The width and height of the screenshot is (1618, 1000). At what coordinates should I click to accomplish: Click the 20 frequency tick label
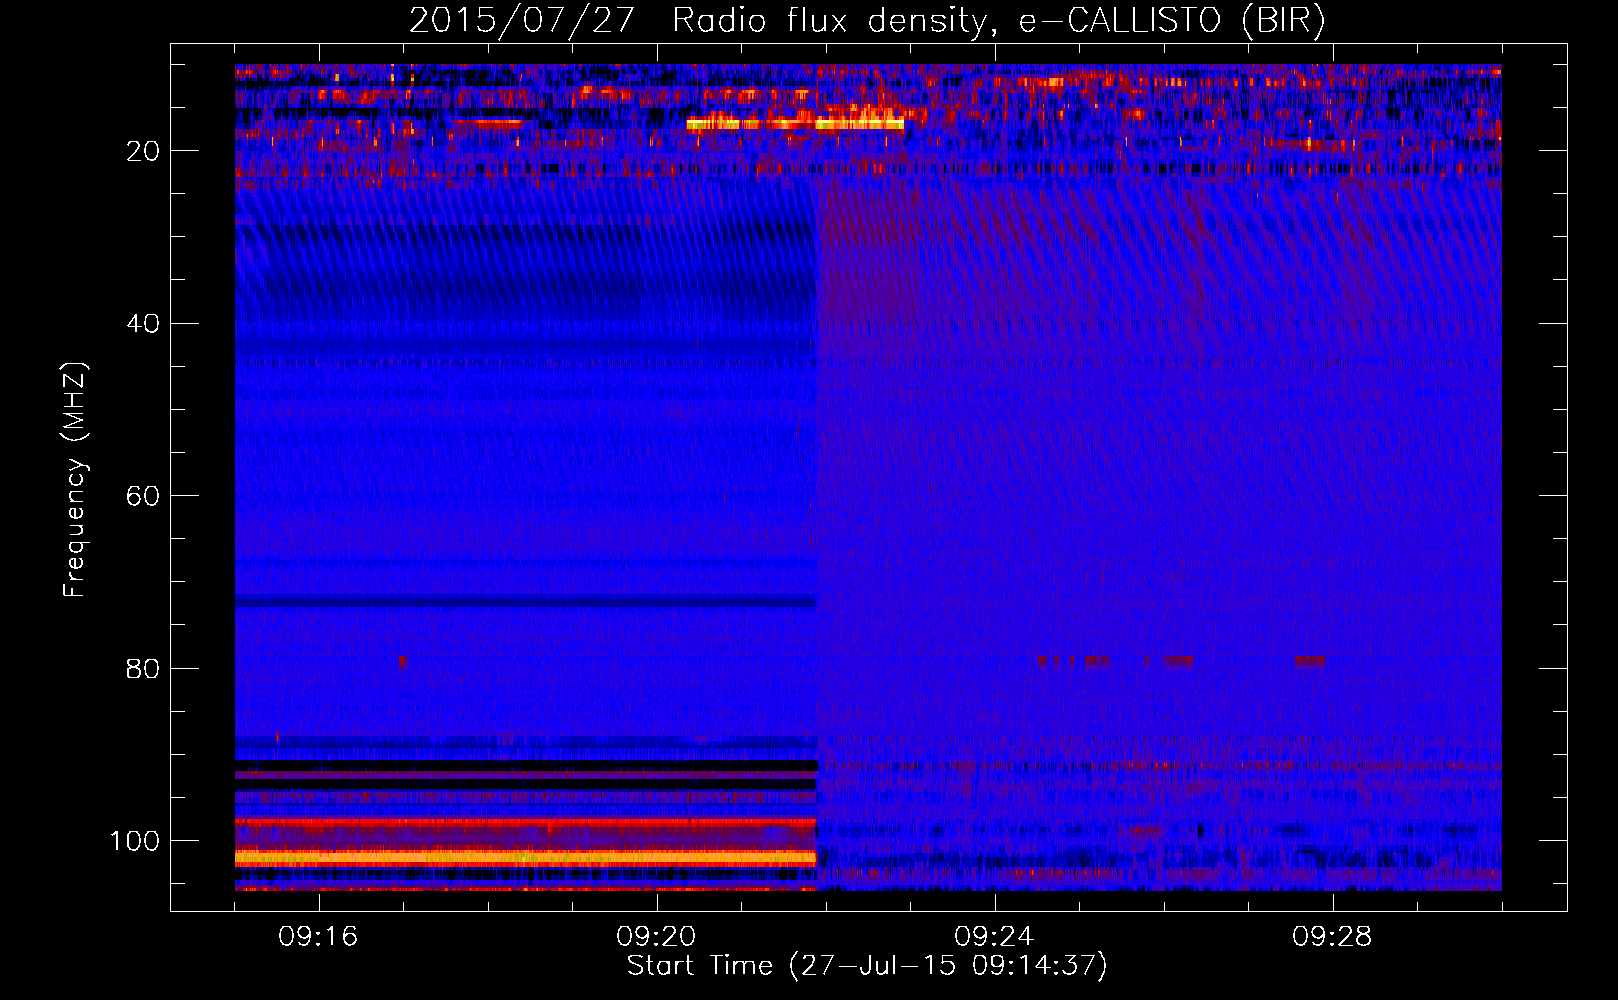tap(144, 151)
